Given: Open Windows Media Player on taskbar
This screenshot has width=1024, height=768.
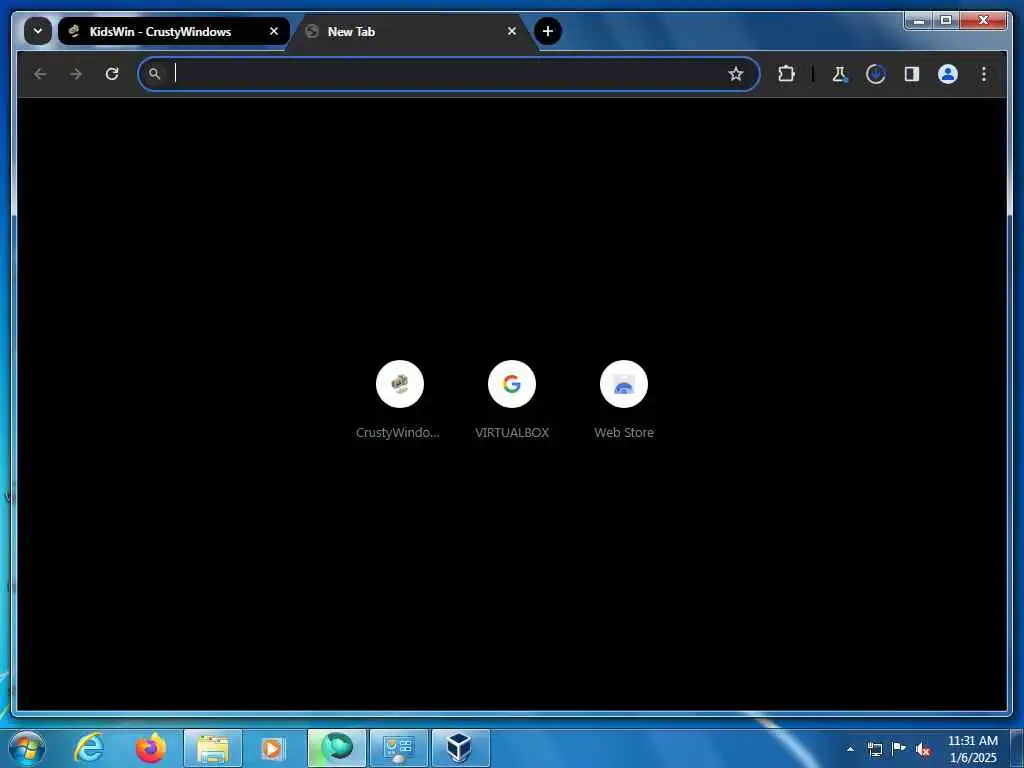Looking at the screenshot, I should tap(273, 748).
